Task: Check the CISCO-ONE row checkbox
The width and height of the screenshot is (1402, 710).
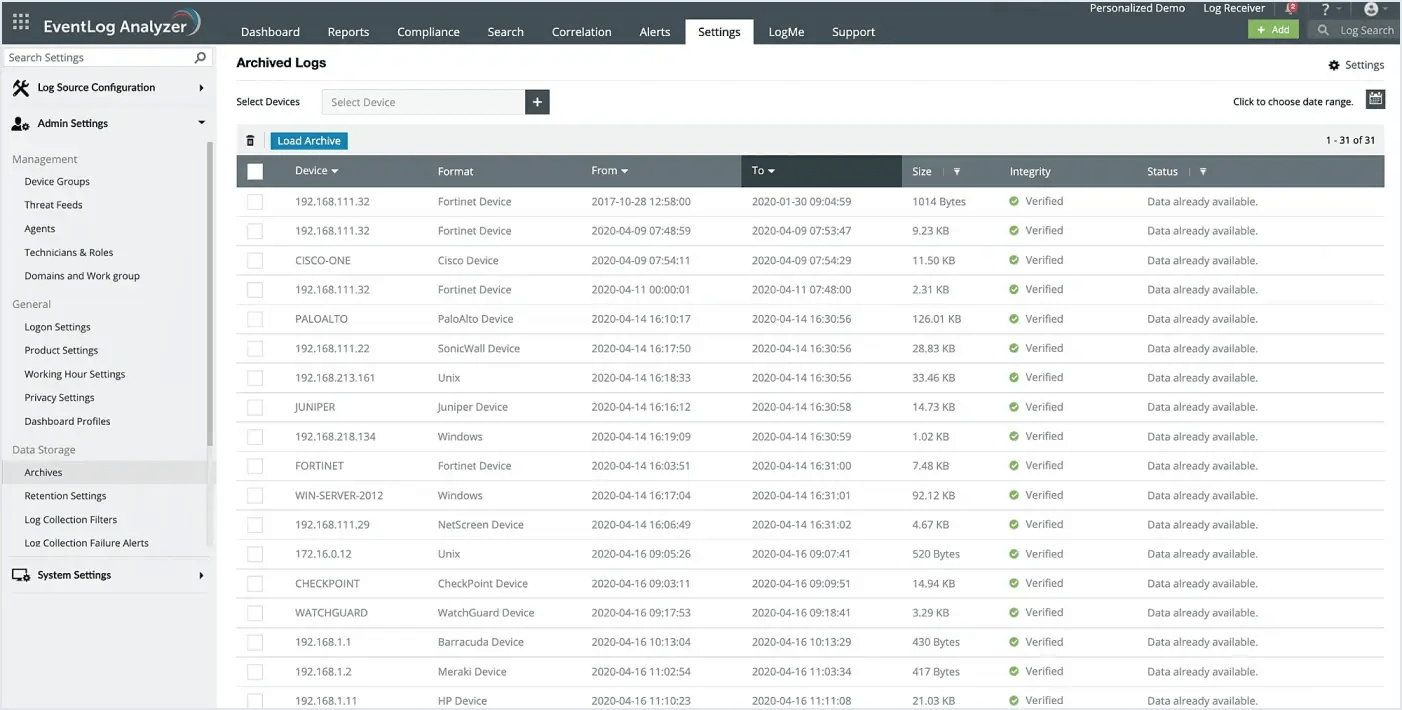Action: click(x=255, y=261)
